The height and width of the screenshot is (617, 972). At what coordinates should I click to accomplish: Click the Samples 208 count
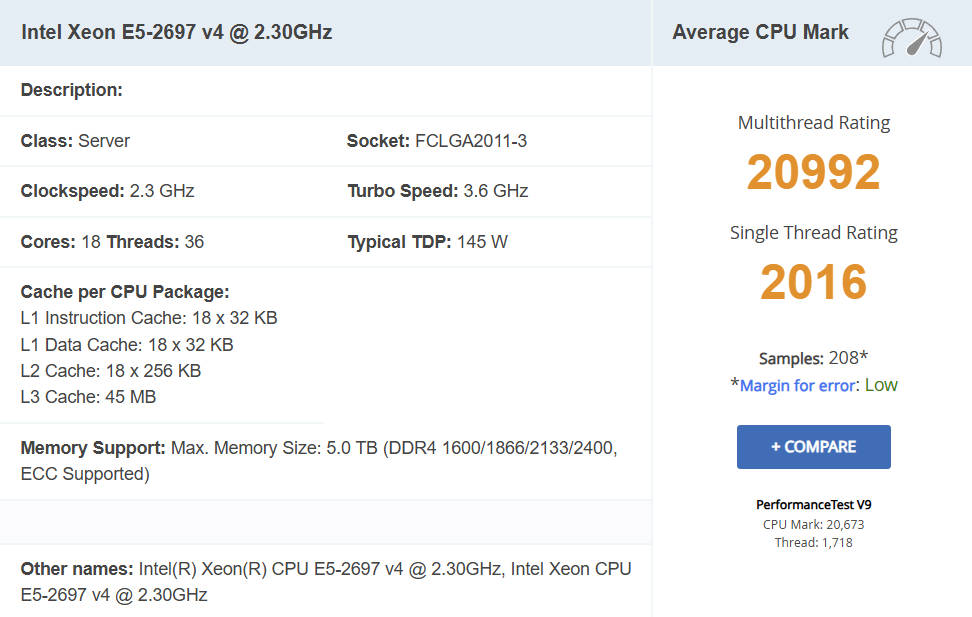tap(813, 358)
